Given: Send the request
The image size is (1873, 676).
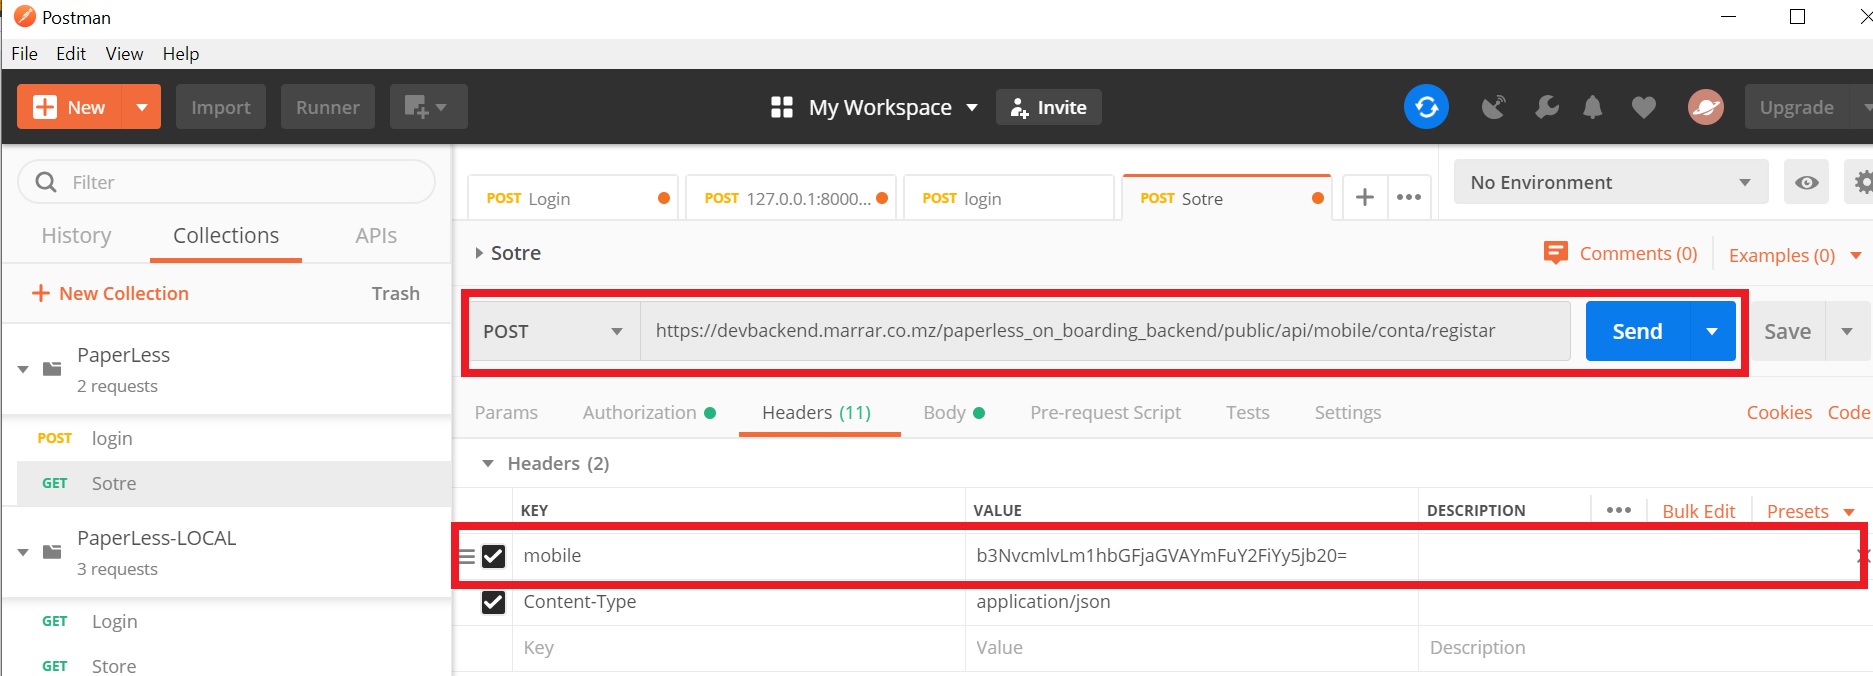Looking at the screenshot, I should pyautogui.click(x=1637, y=331).
